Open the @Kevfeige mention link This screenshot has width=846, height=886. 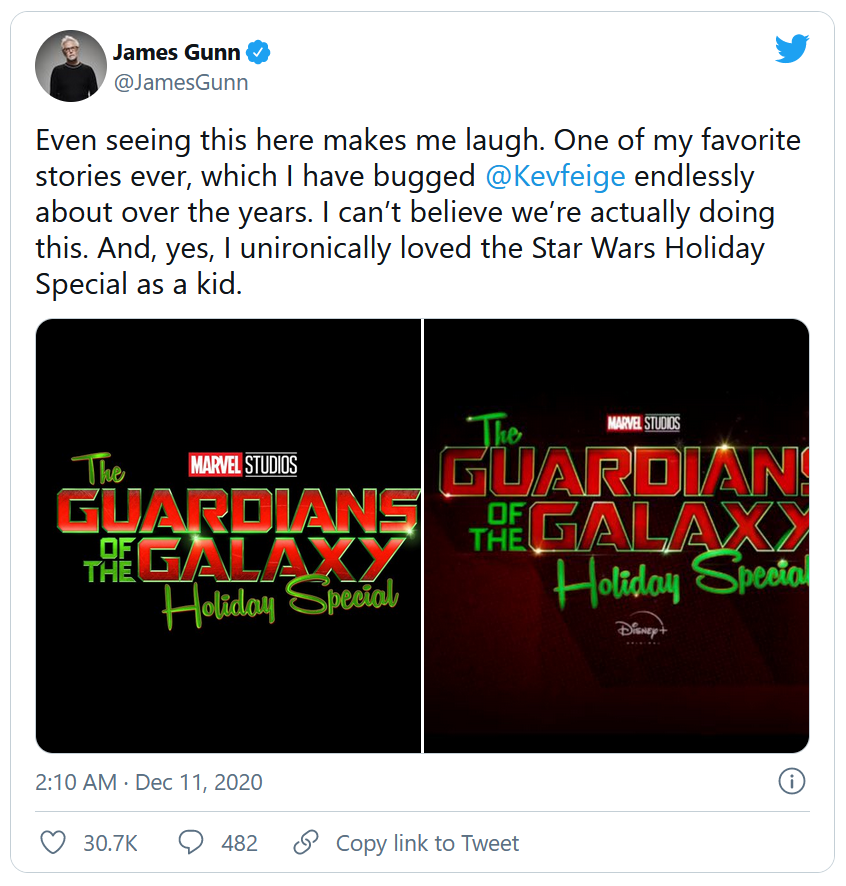(554, 177)
